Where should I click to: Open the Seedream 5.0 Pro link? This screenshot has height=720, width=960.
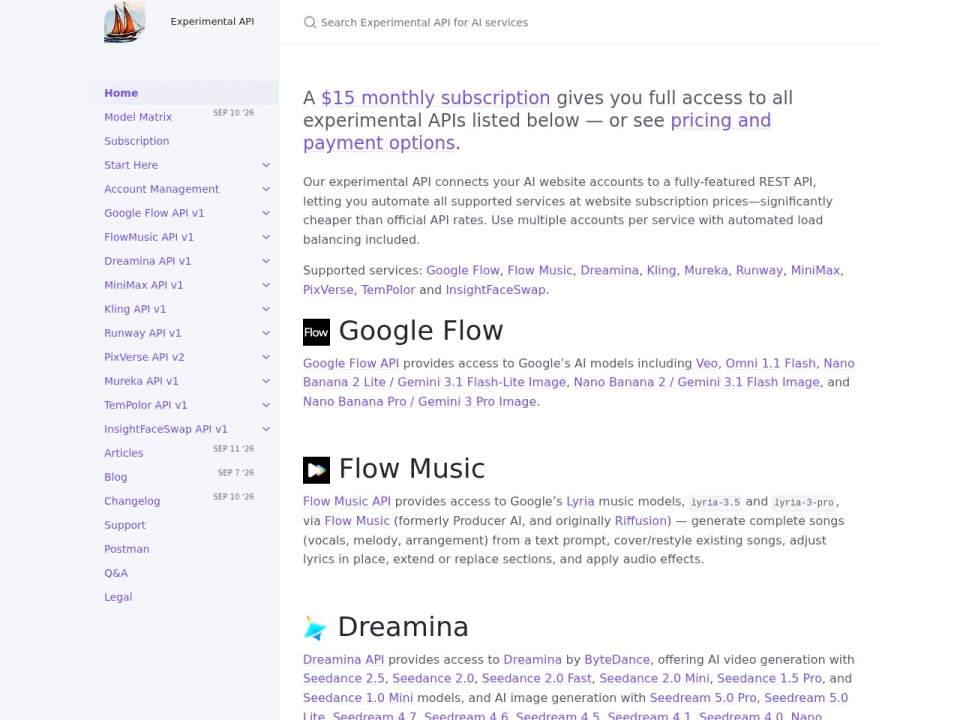703,698
